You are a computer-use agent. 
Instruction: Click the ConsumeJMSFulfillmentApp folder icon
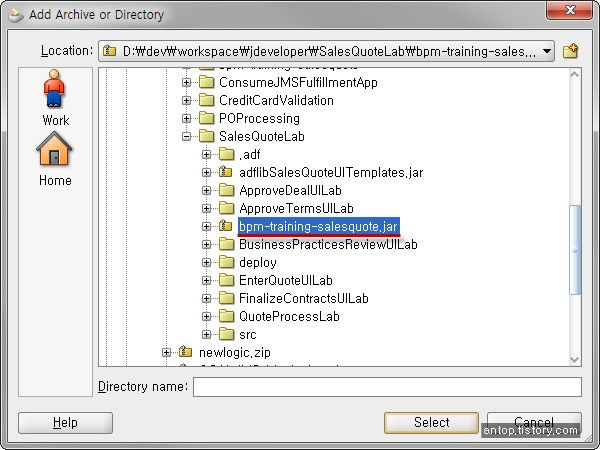point(207,82)
